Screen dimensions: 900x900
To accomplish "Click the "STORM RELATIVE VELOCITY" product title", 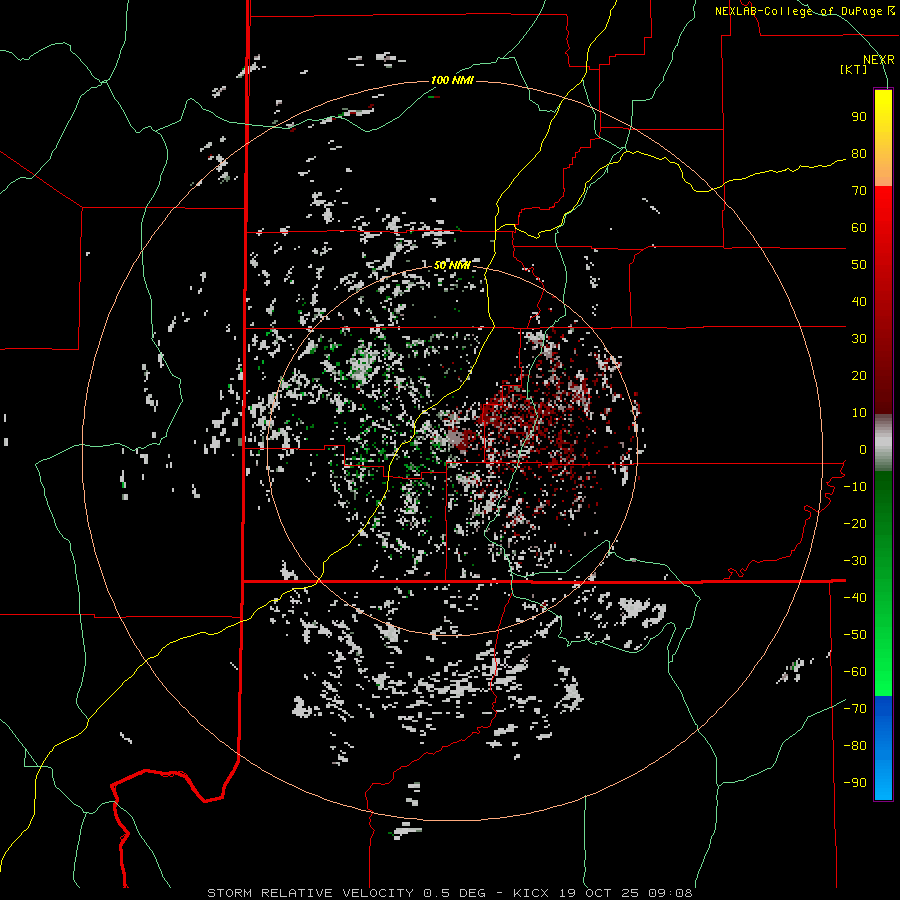I will tap(310, 893).
